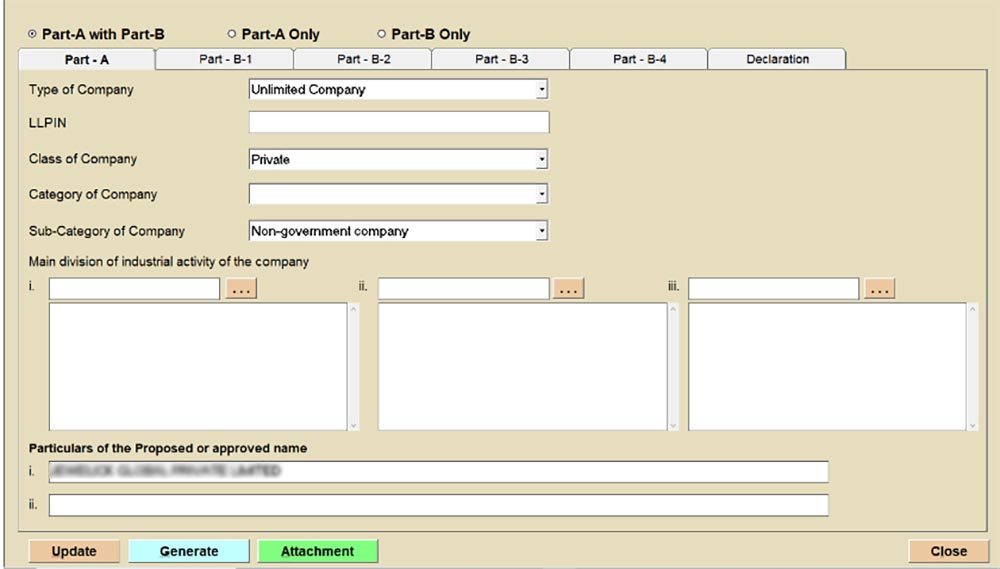Click the Close button

pyautogui.click(x=948, y=551)
